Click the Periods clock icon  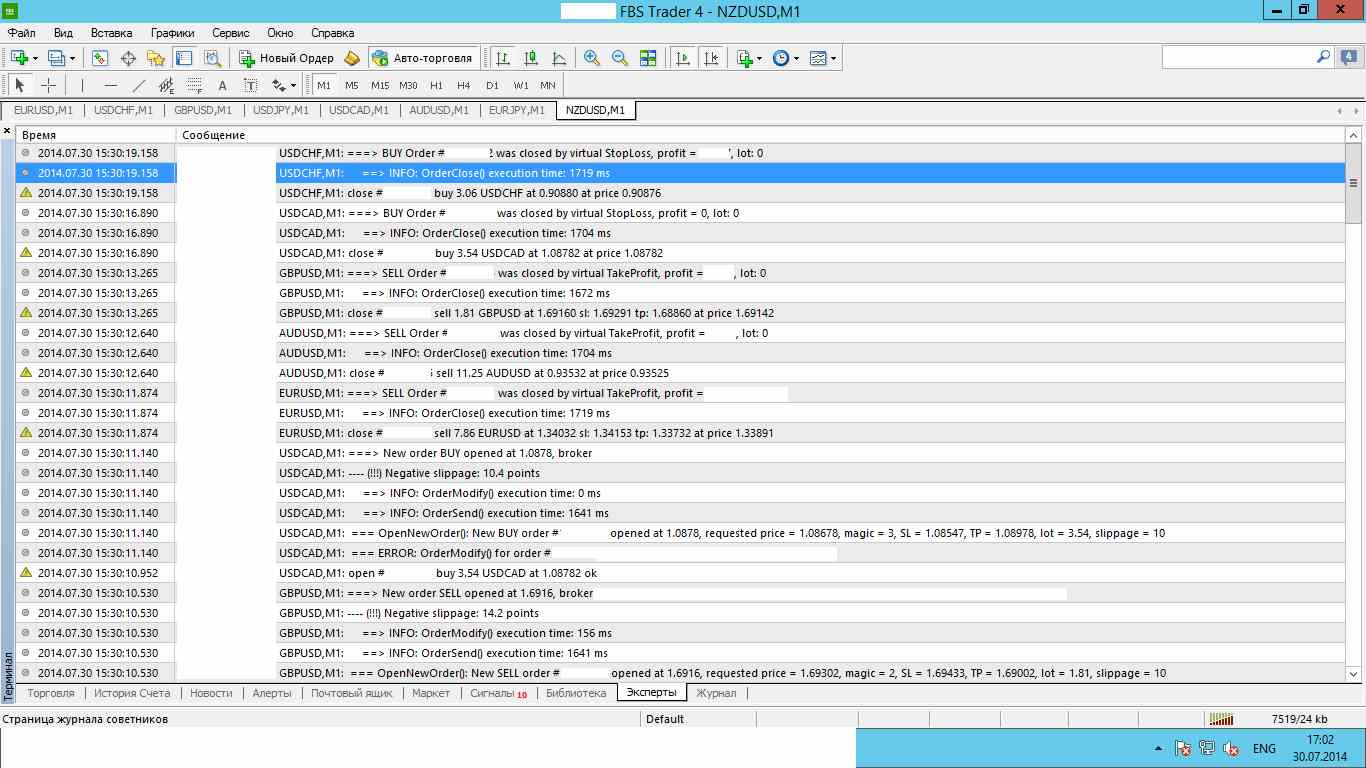[781, 58]
